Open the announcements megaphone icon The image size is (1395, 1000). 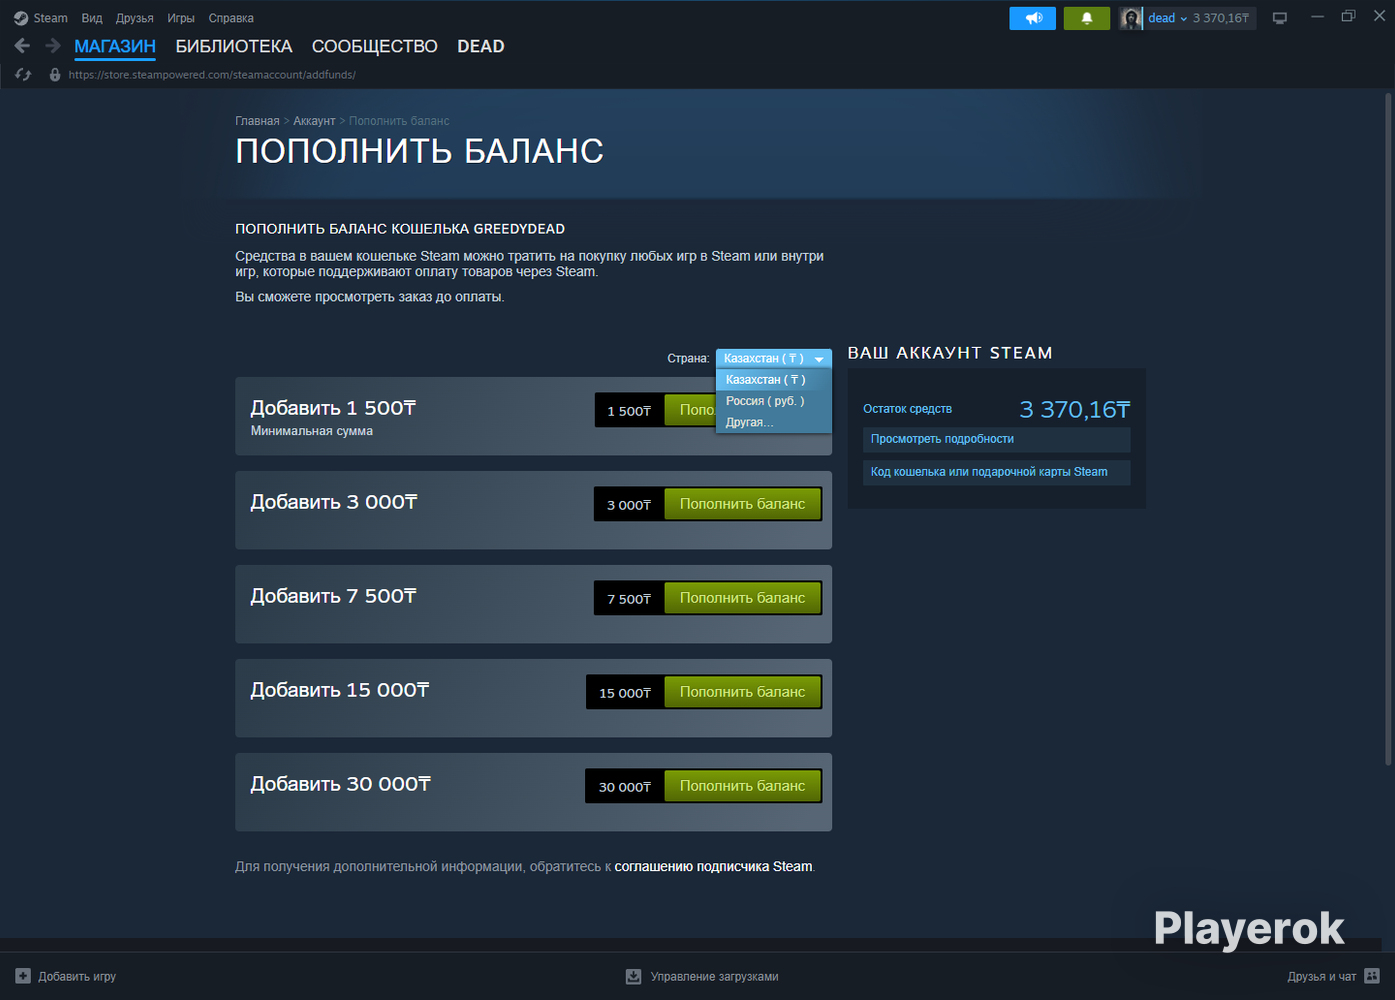click(1032, 18)
